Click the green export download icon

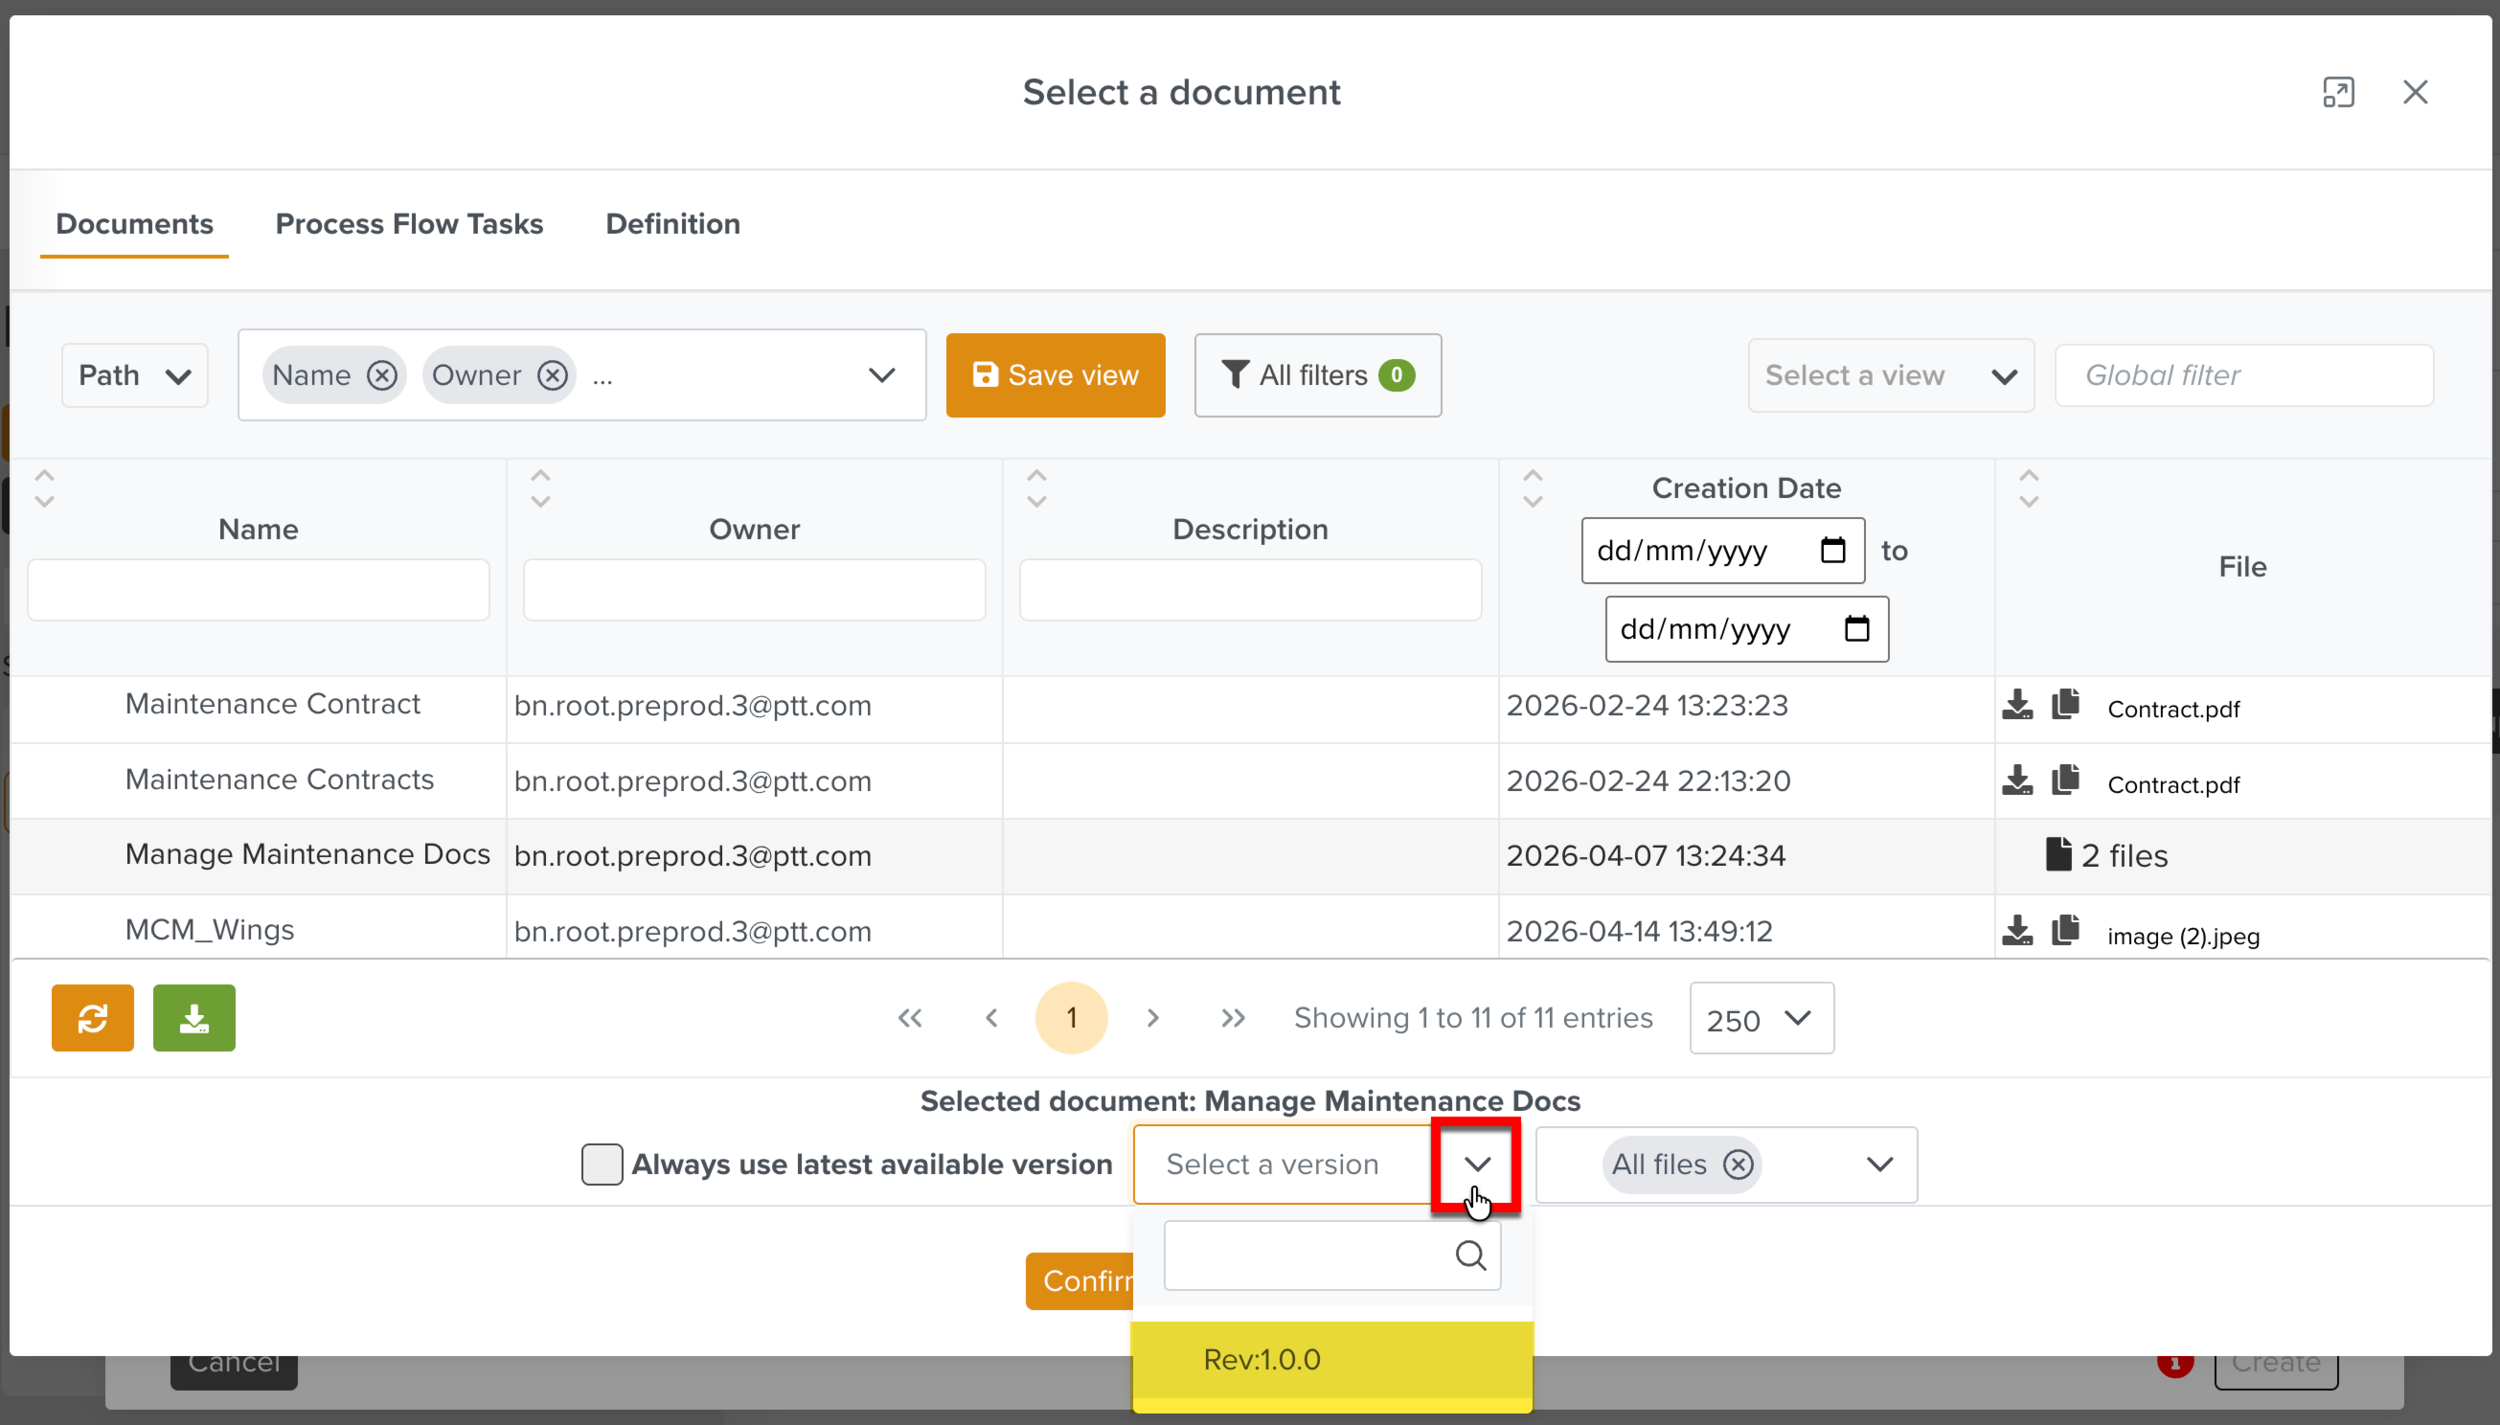[x=194, y=1018]
